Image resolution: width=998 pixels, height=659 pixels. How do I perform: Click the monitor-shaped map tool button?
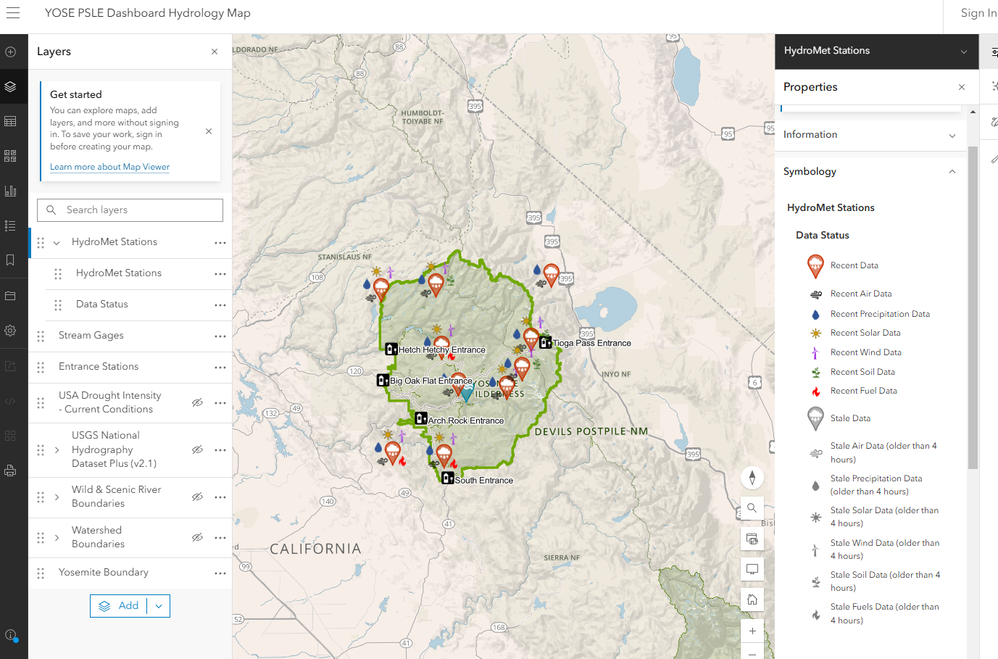click(752, 569)
